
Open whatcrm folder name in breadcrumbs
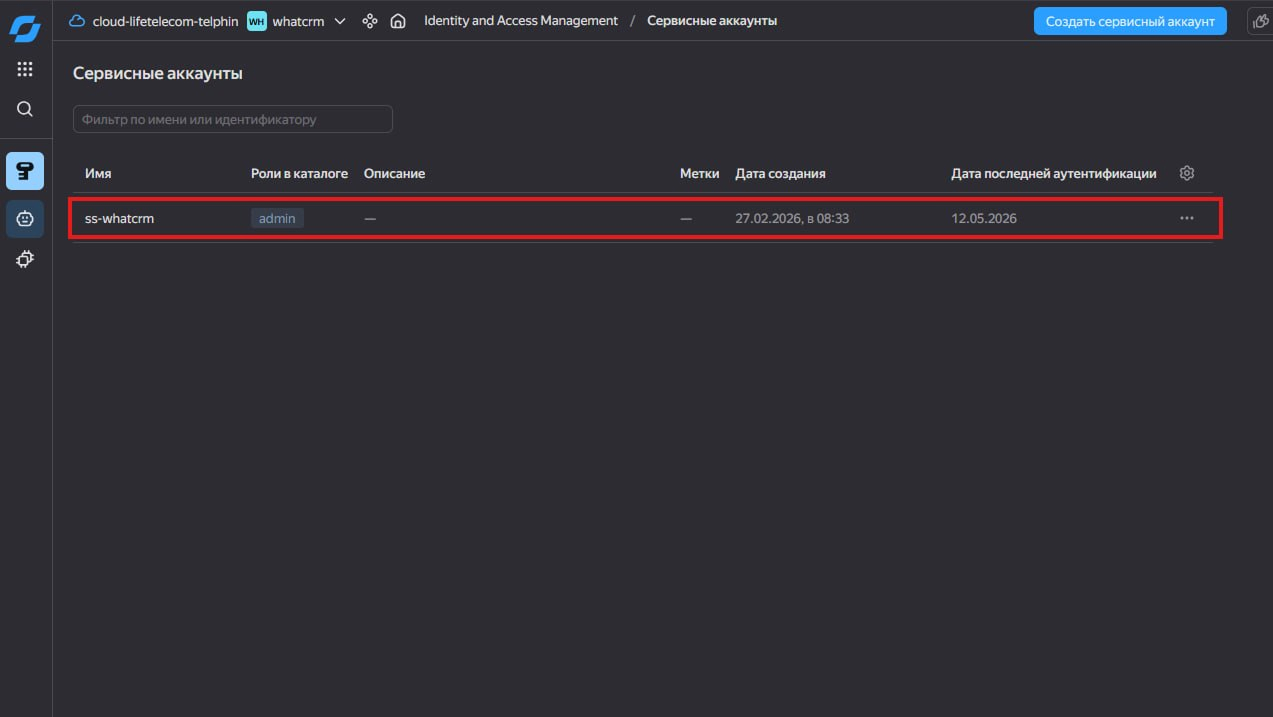[x=298, y=21]
